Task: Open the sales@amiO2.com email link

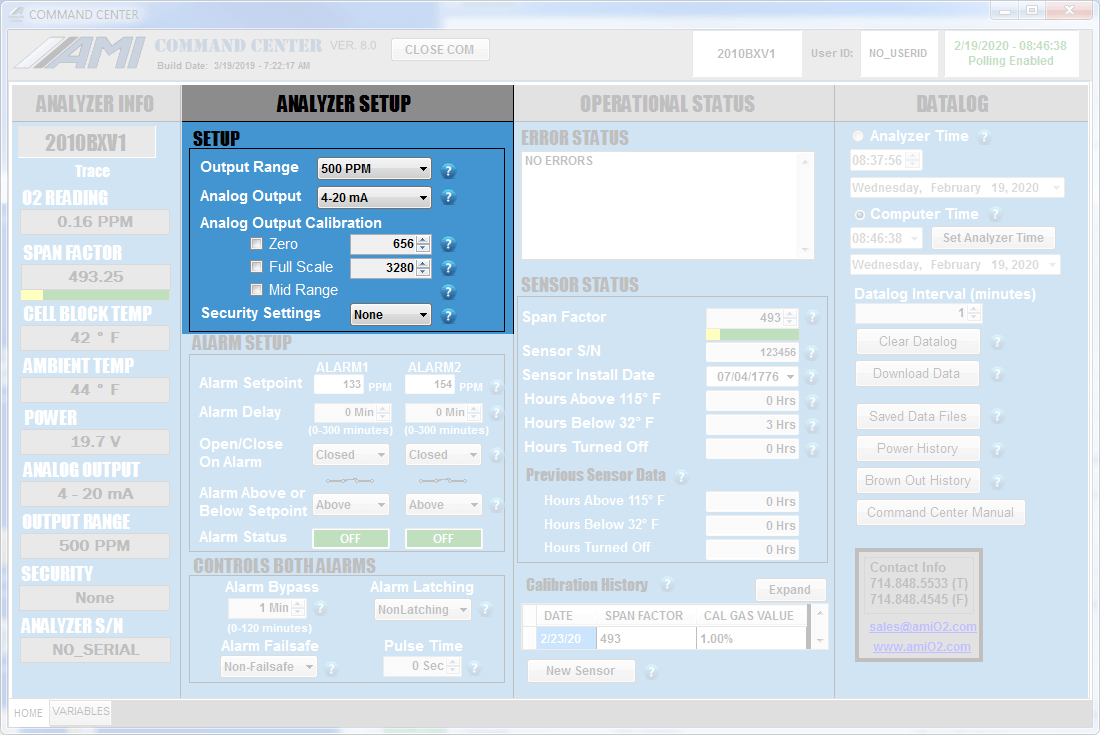Action: pos(923,627)
